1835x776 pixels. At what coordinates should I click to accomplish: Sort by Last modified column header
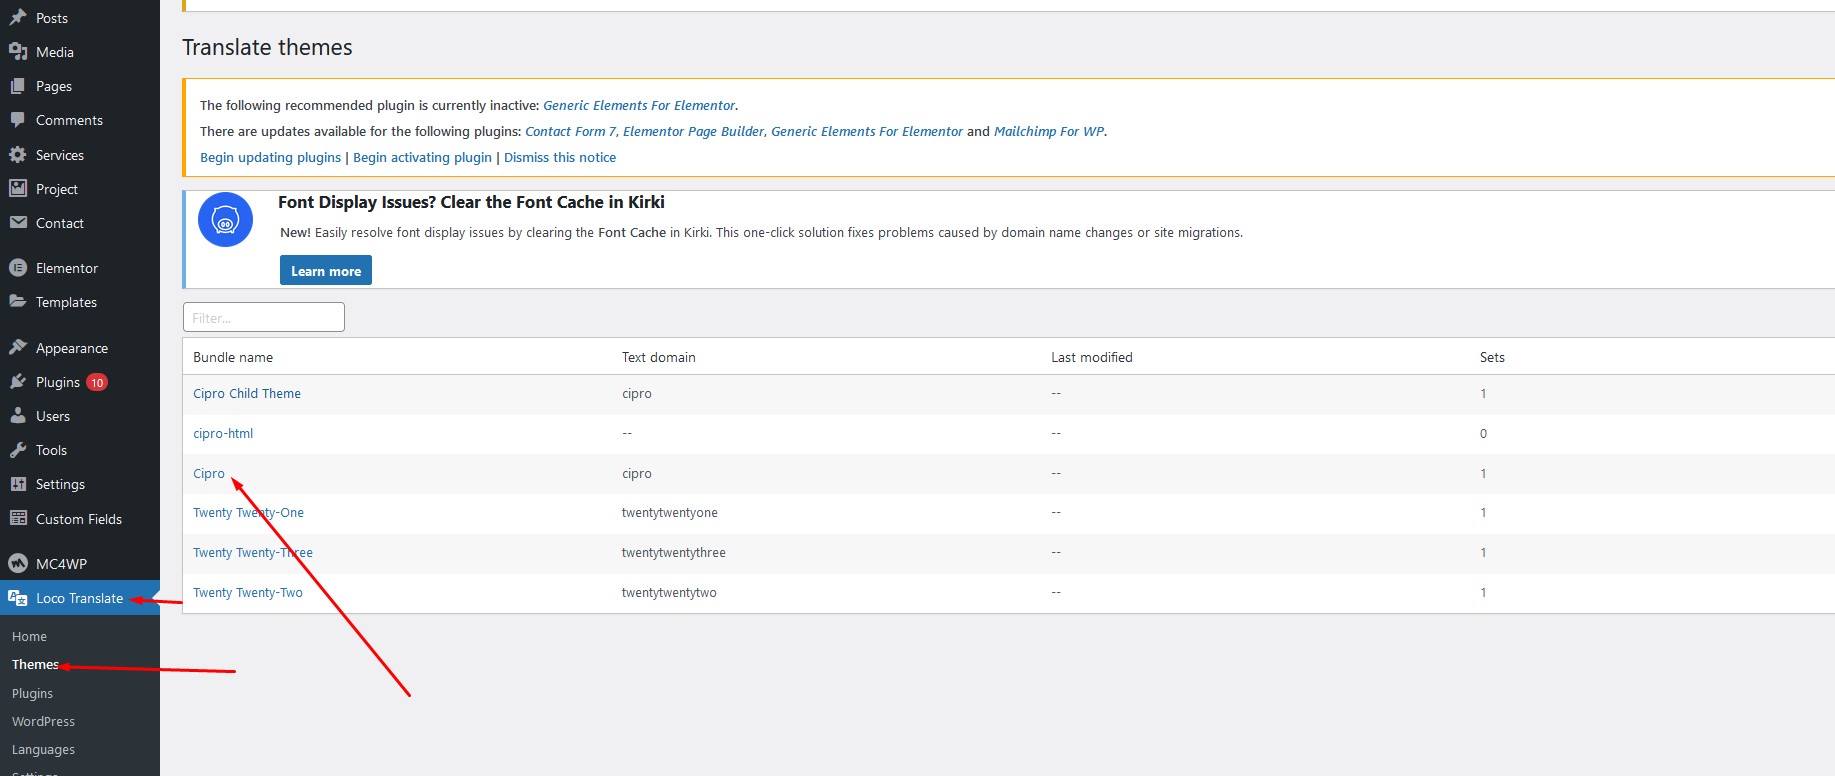(1092, 357)
